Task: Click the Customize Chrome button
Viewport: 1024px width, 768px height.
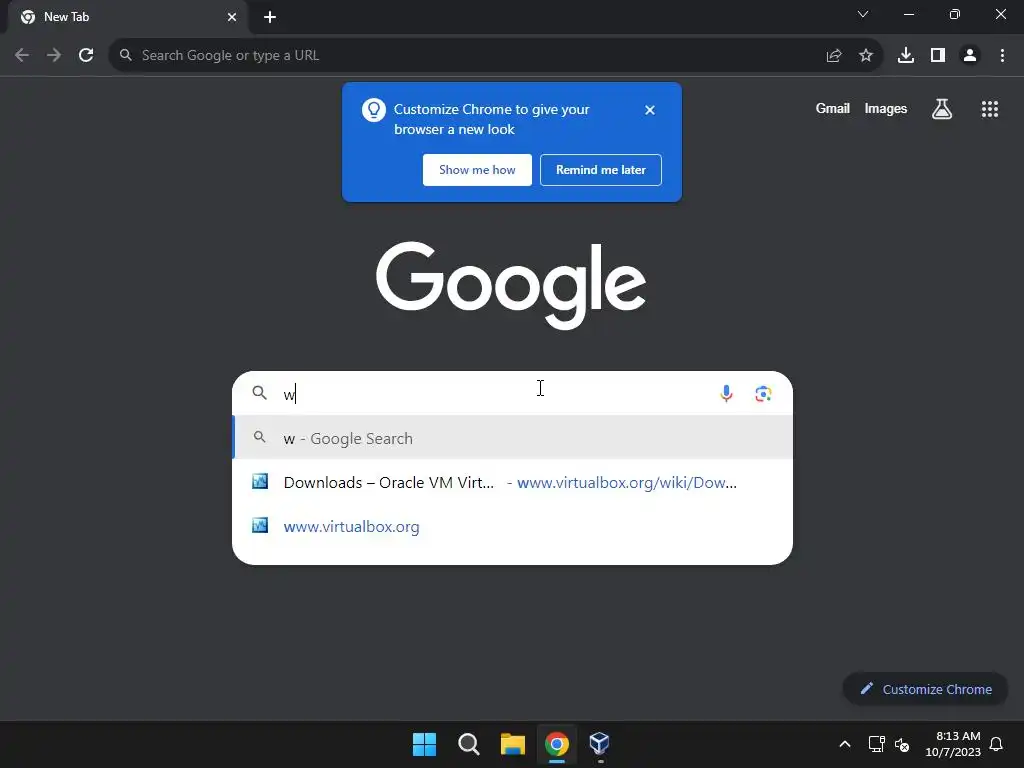Action: 925,689
